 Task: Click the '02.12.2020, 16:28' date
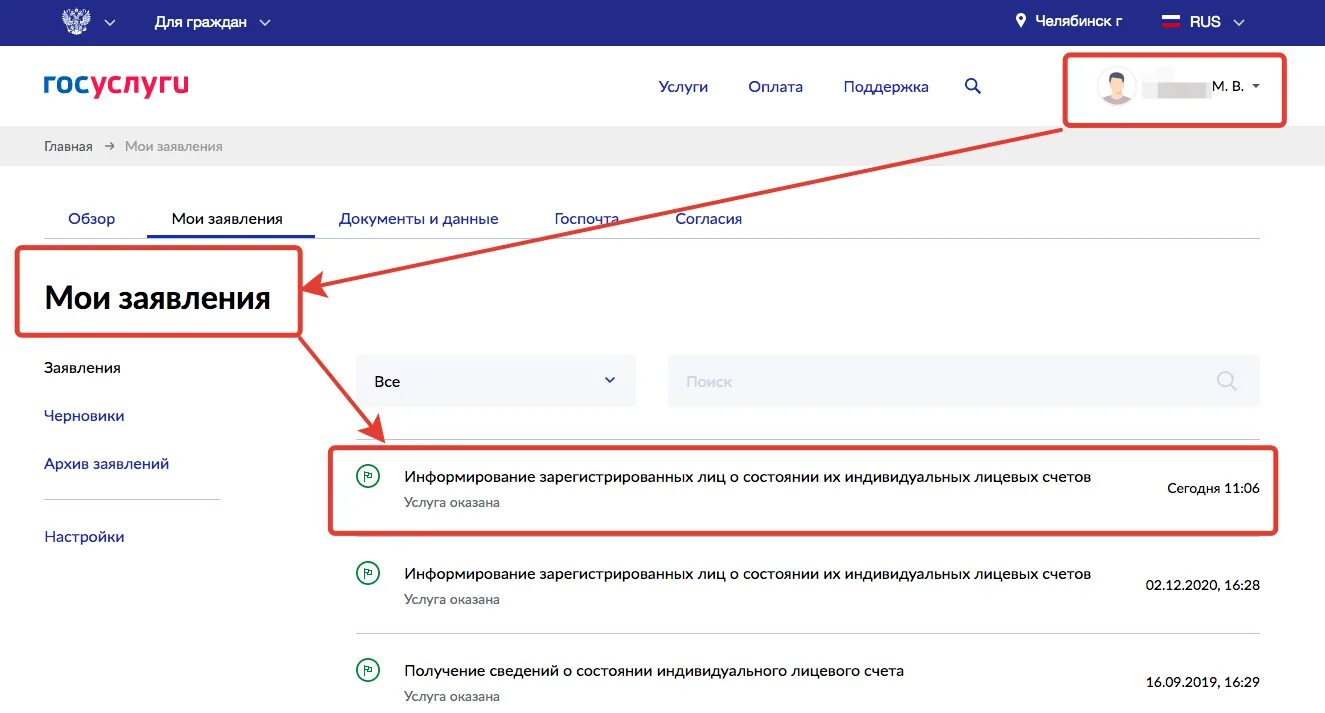click(1203, 585)
